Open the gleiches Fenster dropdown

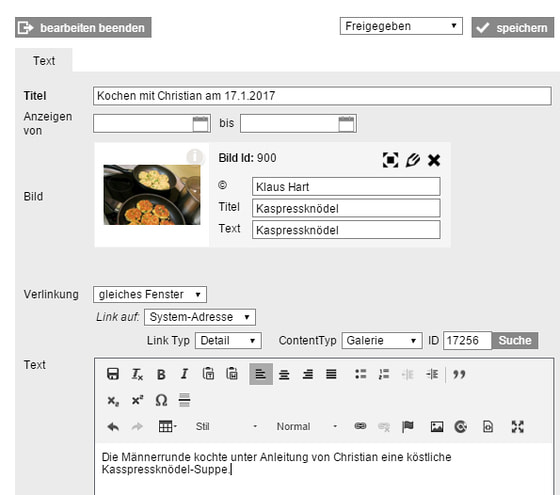point(150,295)
